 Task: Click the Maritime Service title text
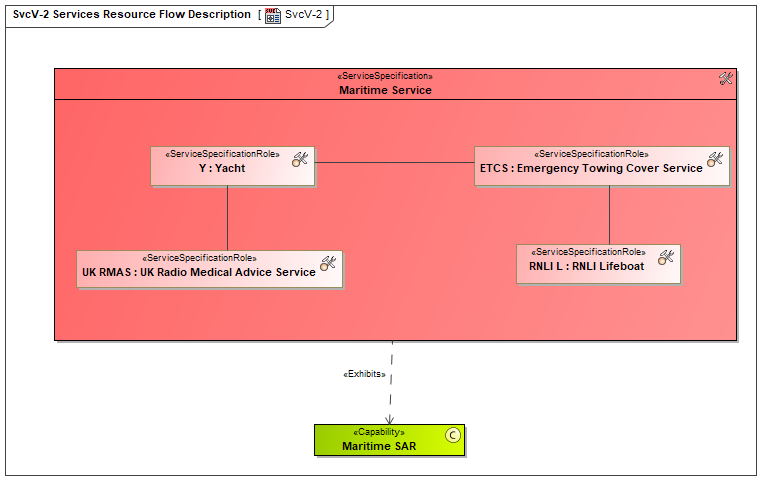[x=385, y=90]
